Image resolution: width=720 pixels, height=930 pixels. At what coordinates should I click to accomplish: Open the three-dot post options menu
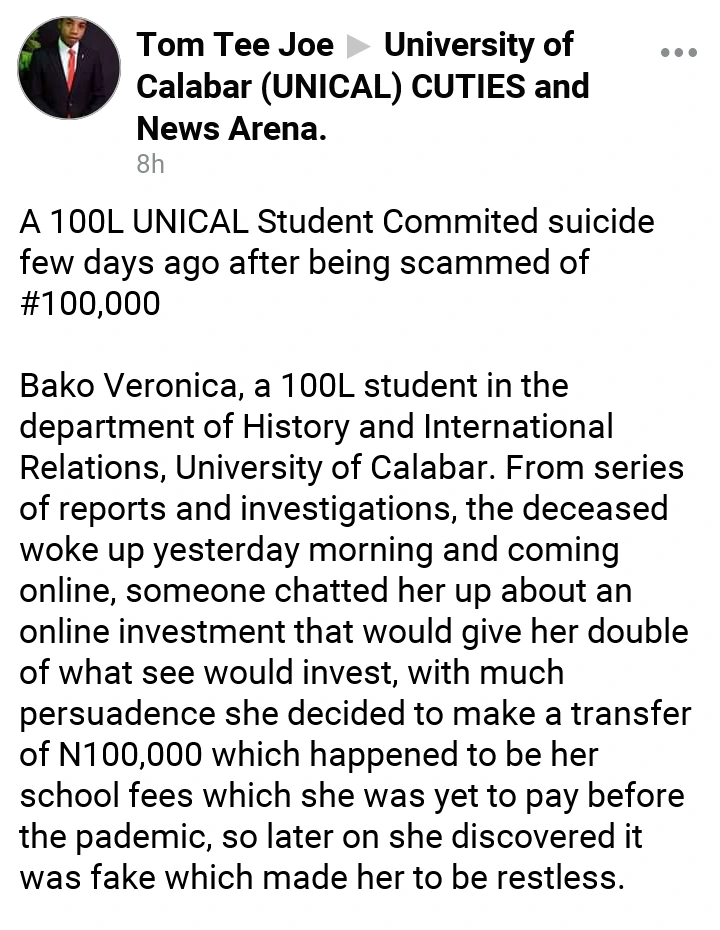tap(679, 52)
